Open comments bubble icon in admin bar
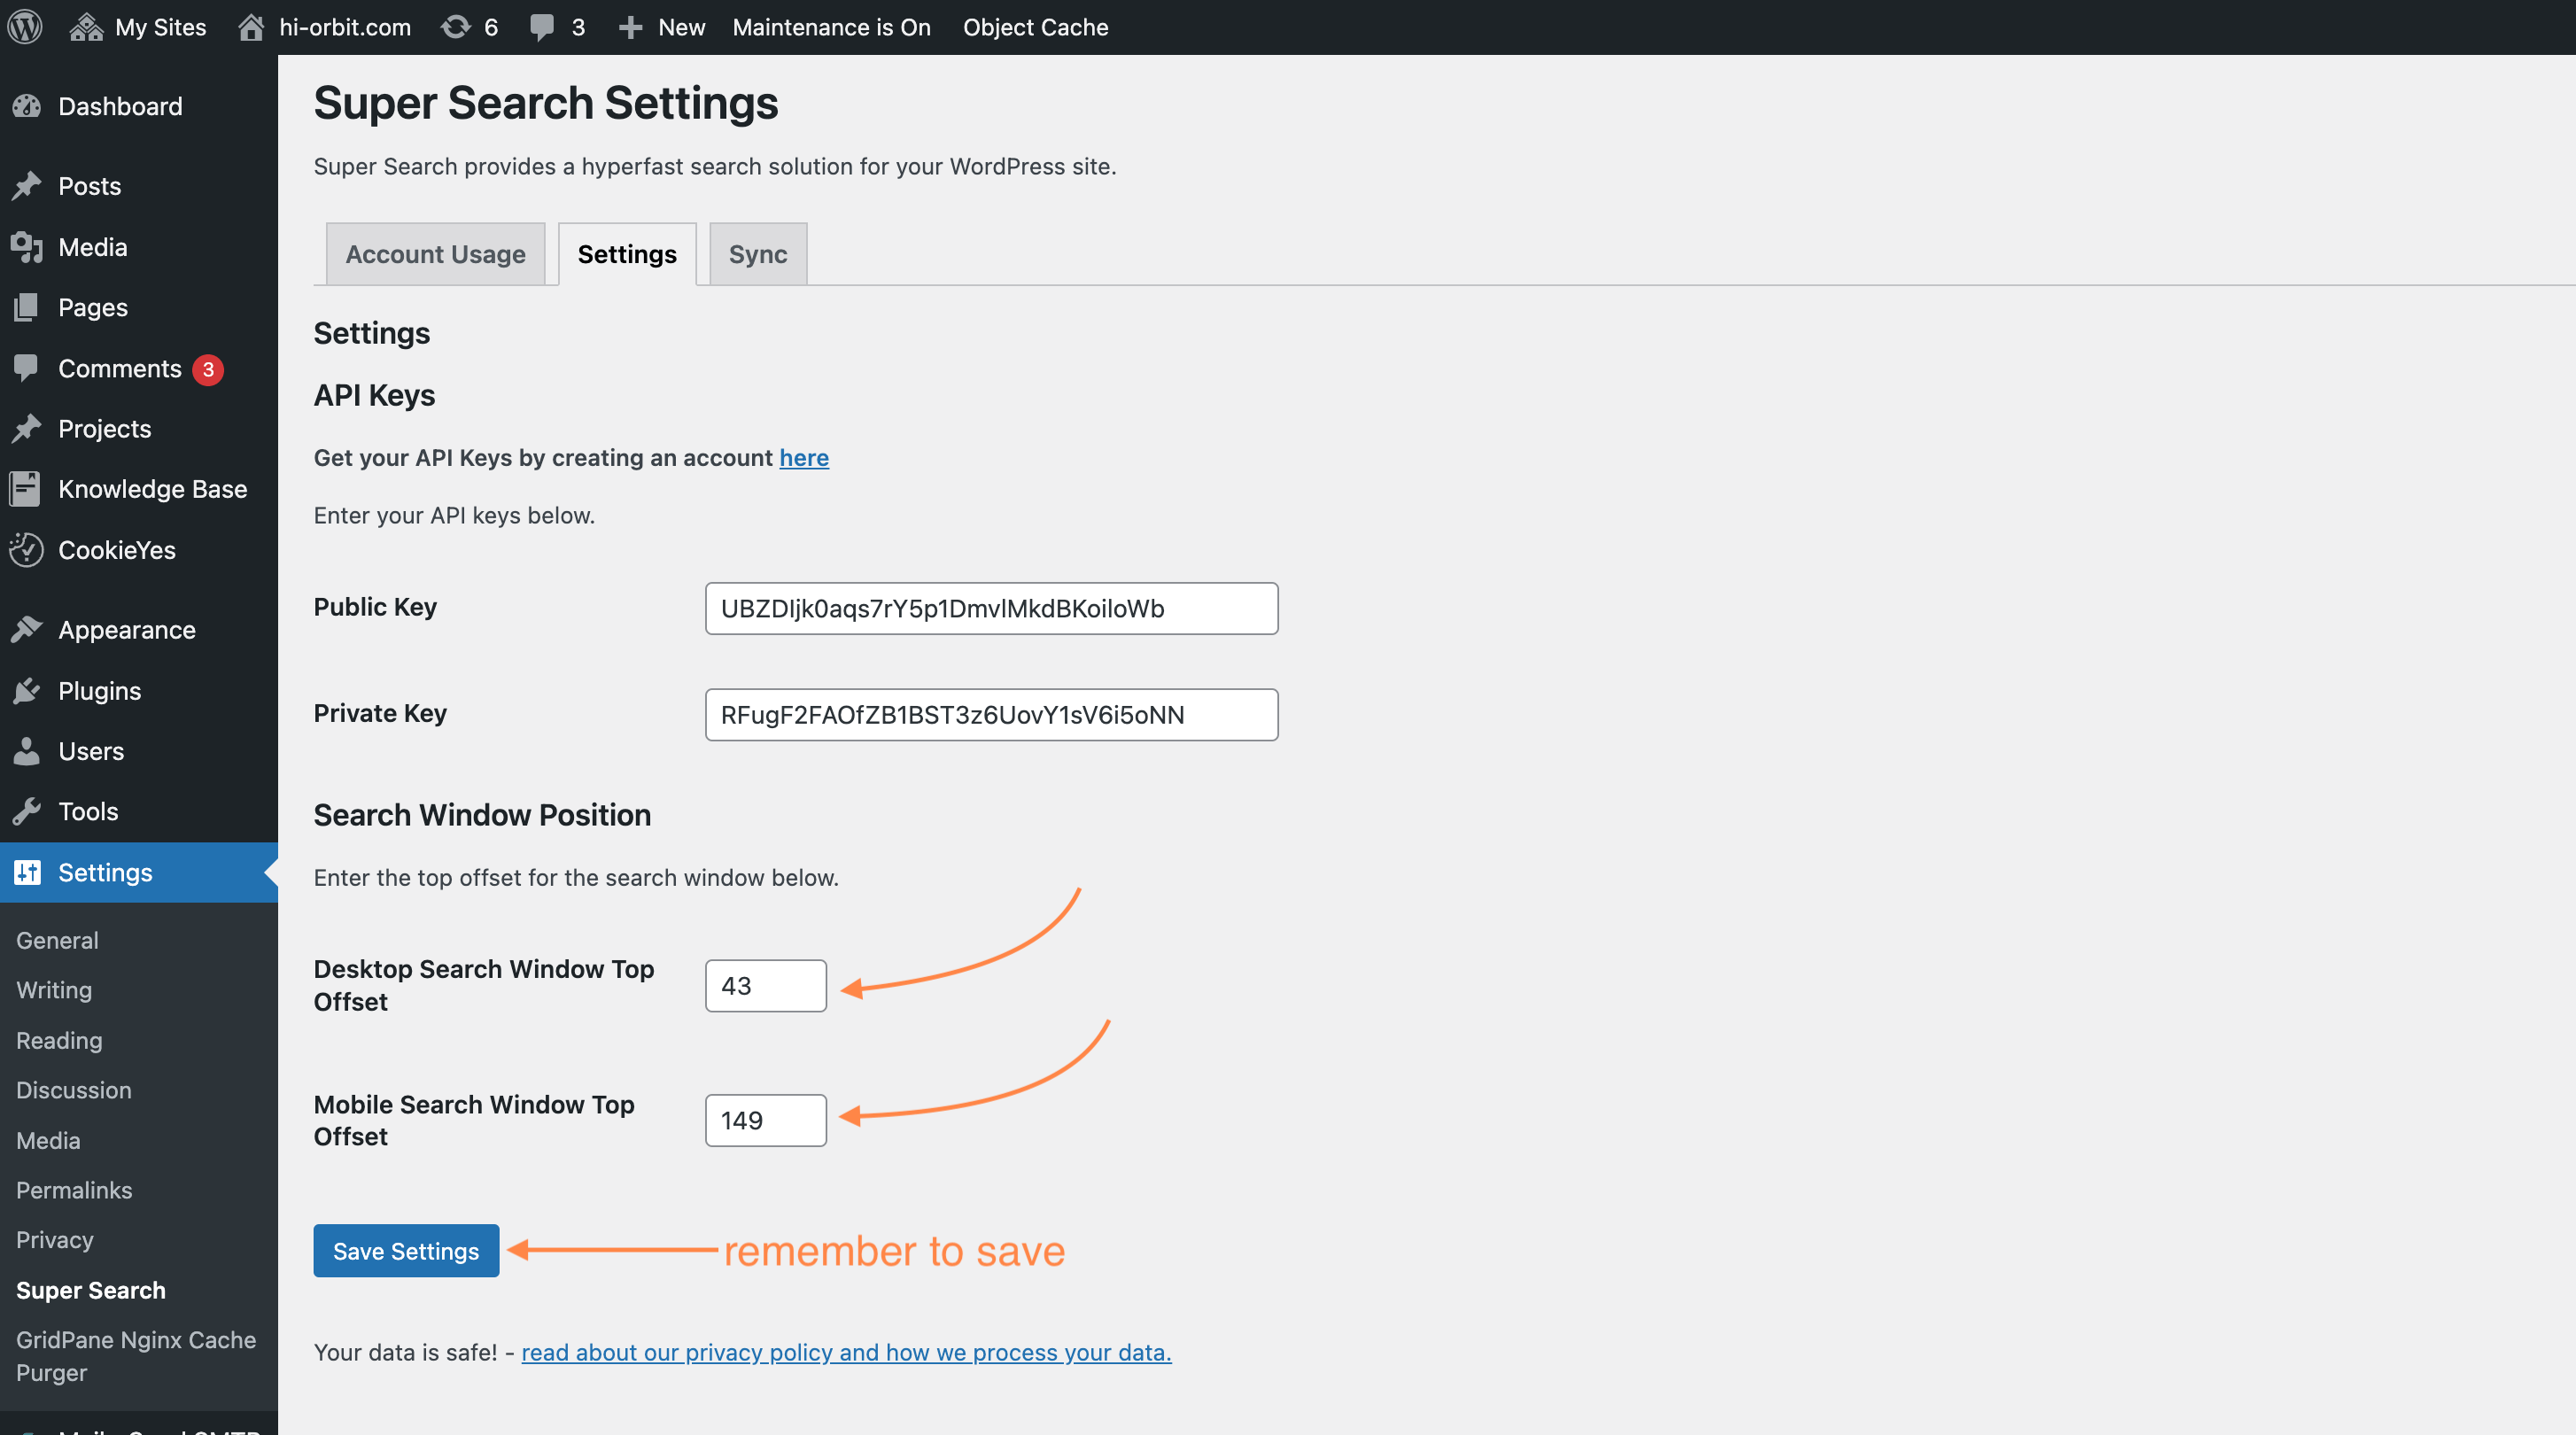This screenshot has width=2576, height=1435. [x=542, y=27]
